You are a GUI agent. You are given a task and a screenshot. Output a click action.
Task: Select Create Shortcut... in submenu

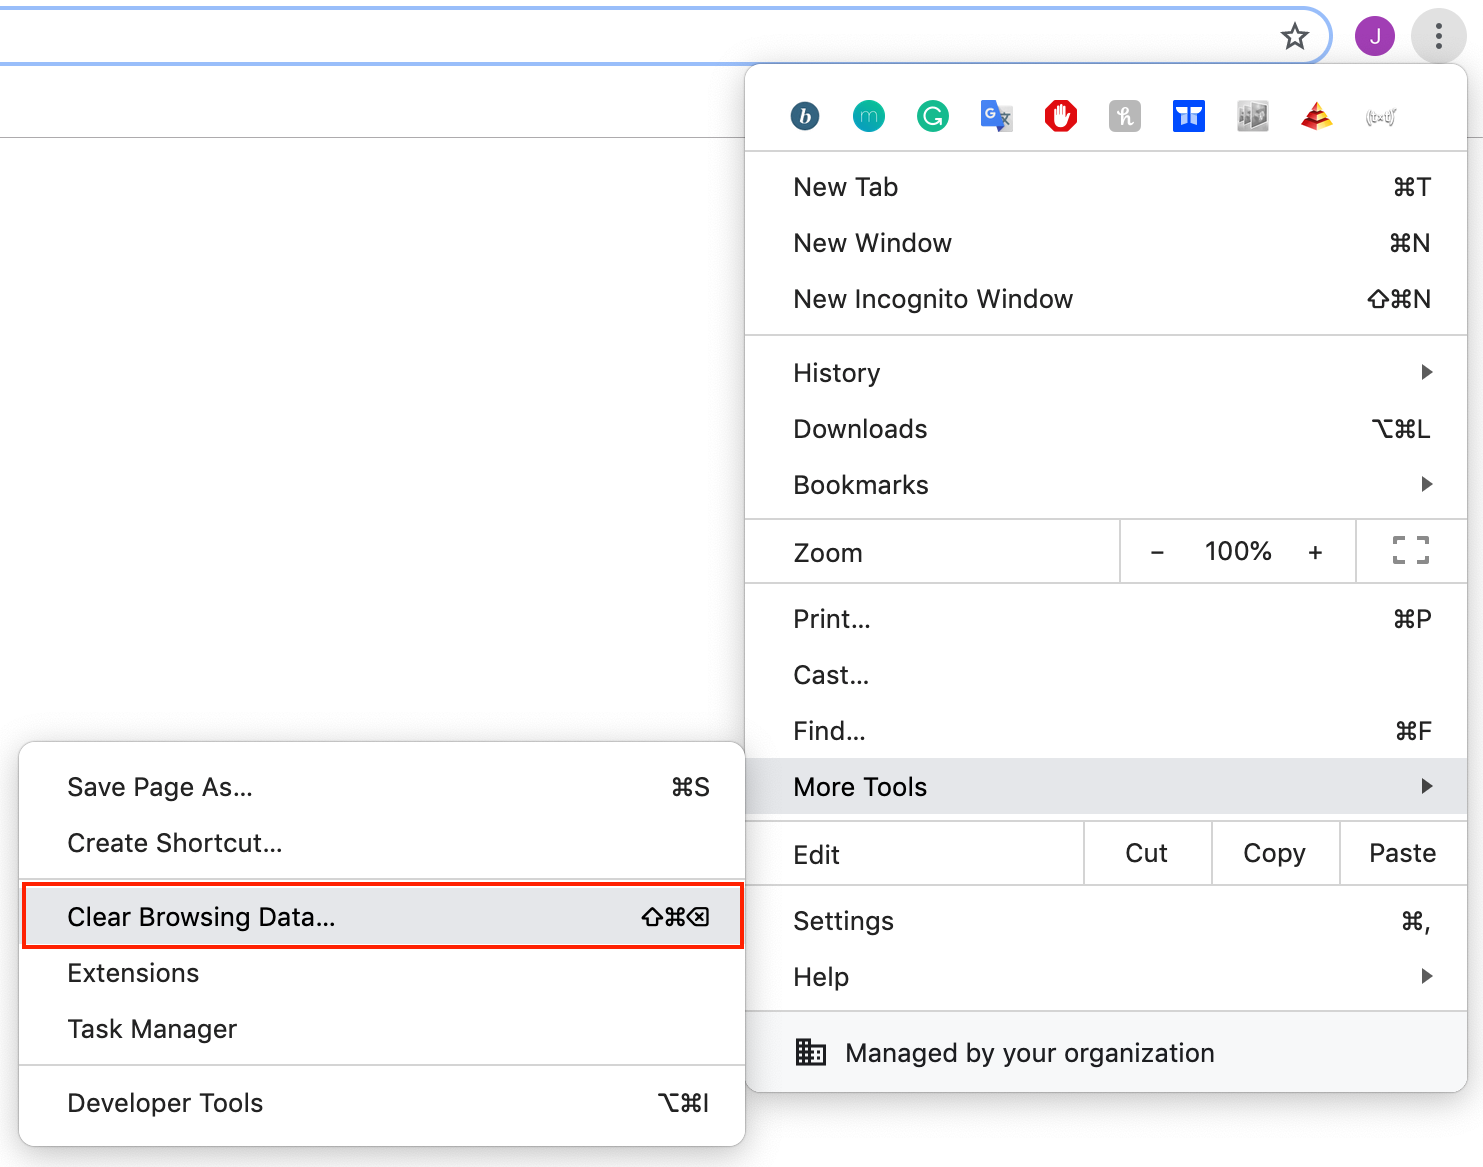point(382,843)
